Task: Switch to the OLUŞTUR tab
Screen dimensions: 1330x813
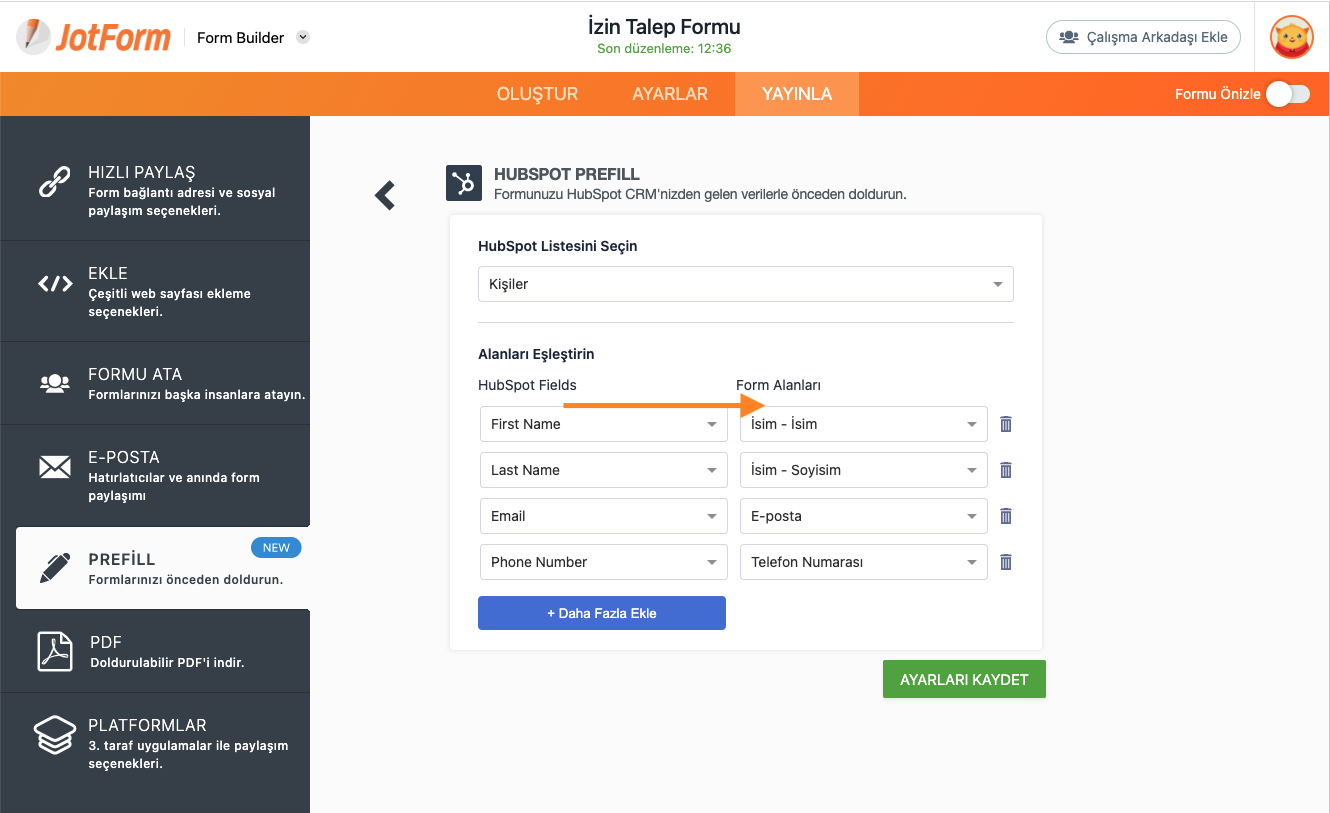Action: pos(537,94)
